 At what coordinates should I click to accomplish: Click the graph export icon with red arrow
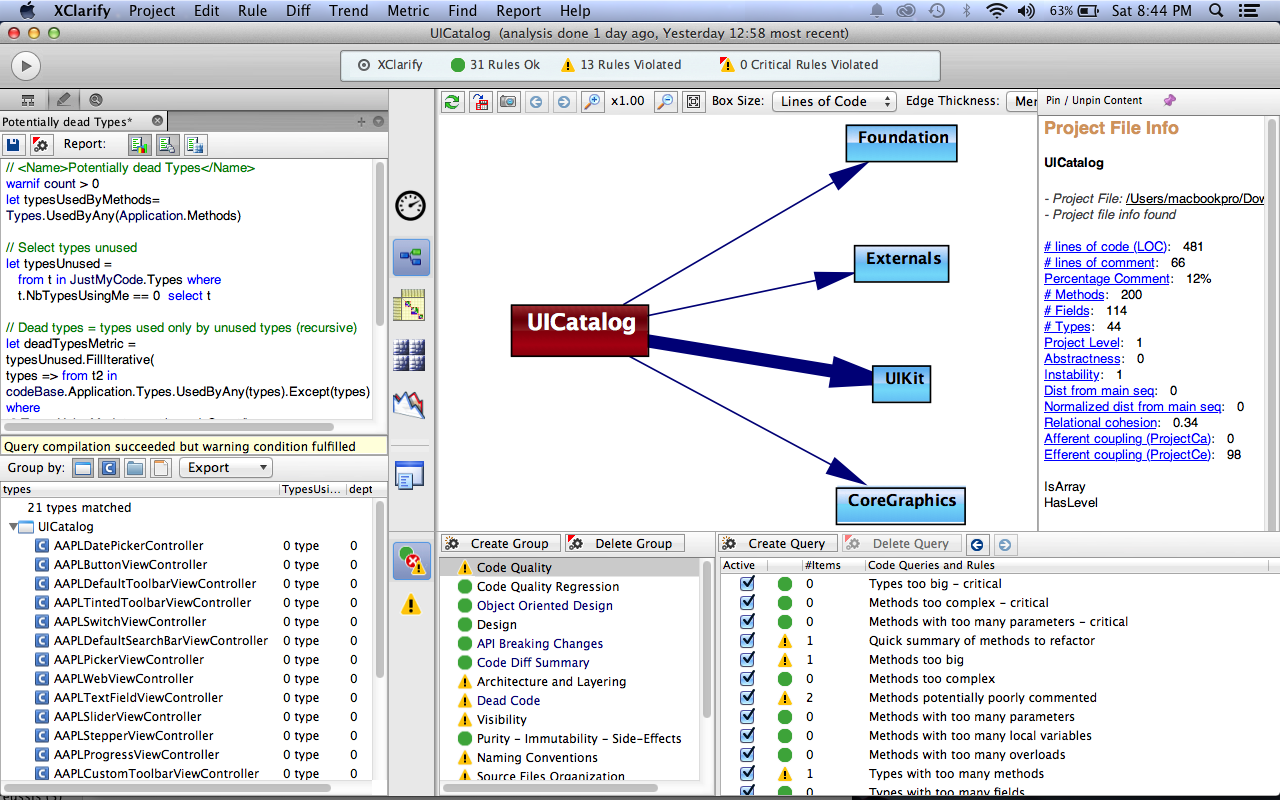click(x=481, y=101)
